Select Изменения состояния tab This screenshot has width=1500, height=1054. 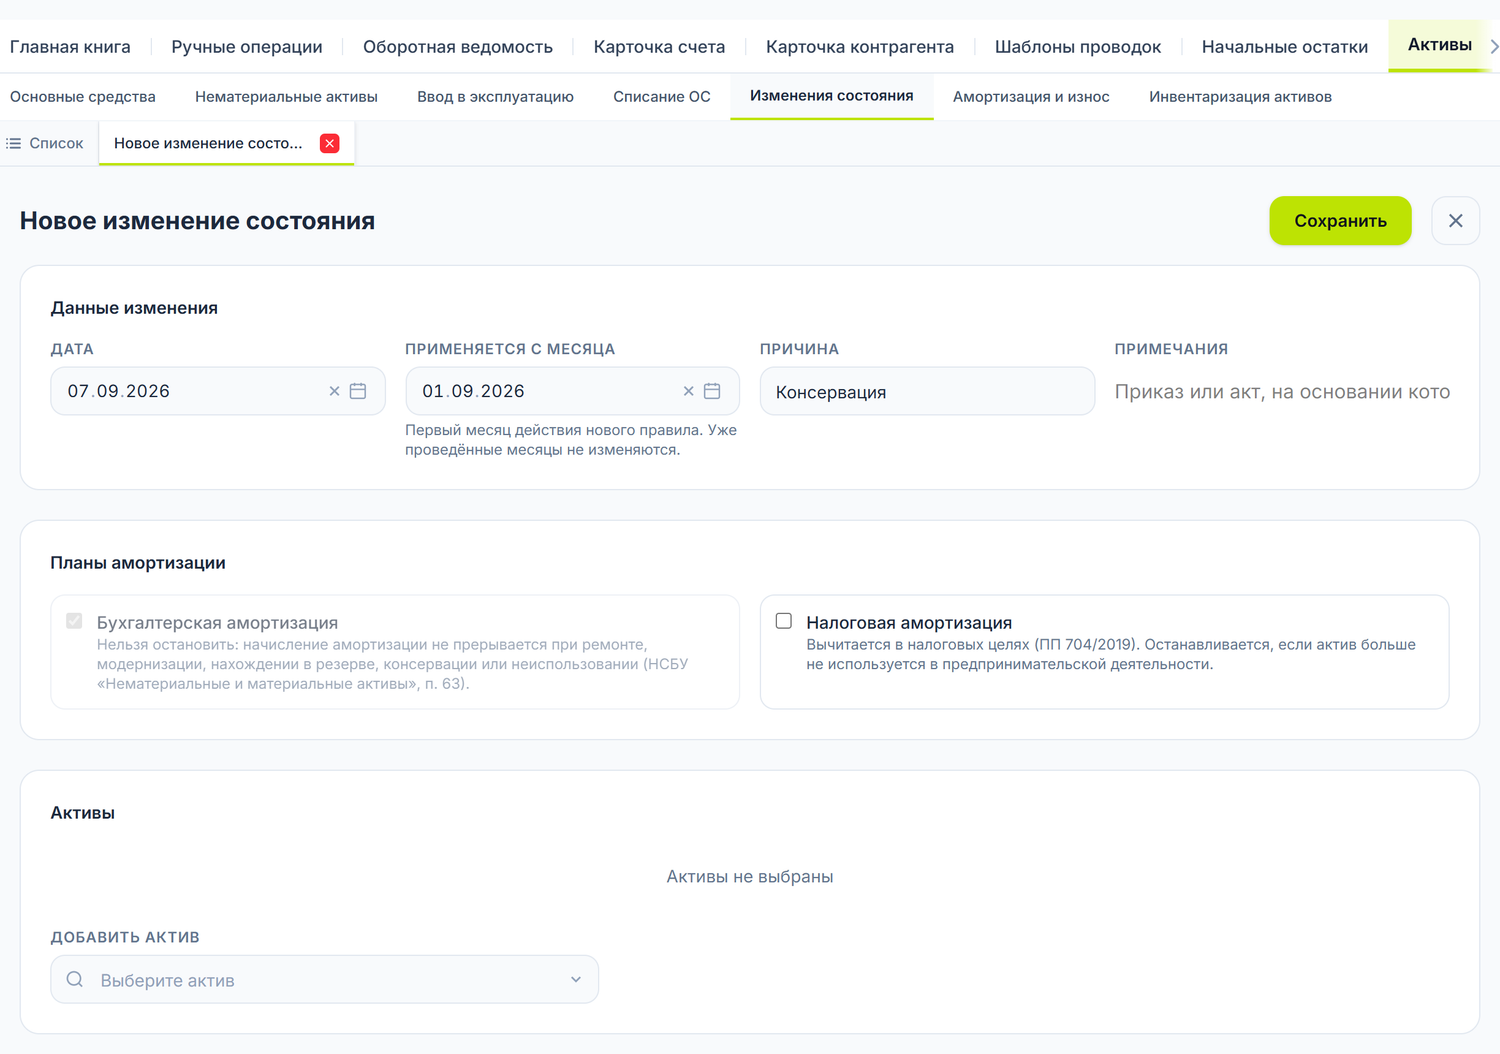point(832,96)
